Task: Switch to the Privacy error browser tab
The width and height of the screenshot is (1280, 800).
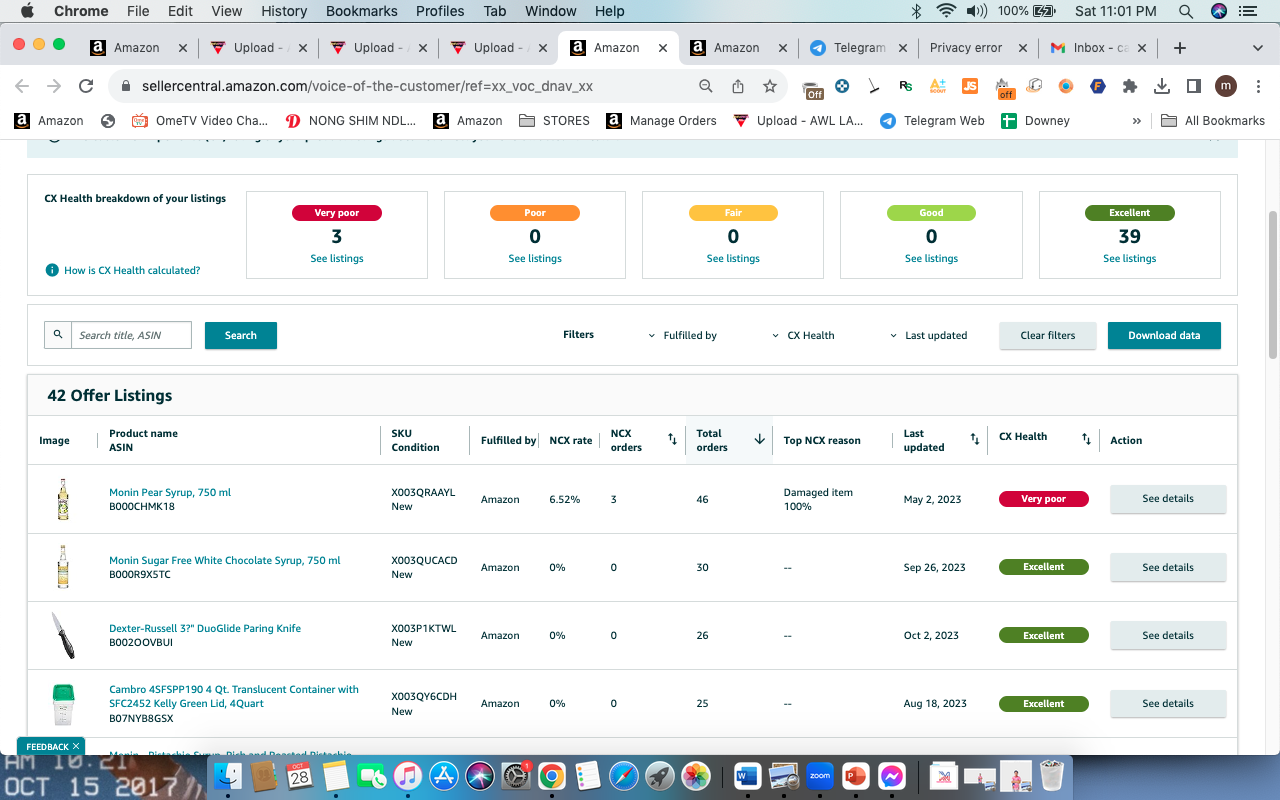Action: pyautogui.click(x=978, y=48)
